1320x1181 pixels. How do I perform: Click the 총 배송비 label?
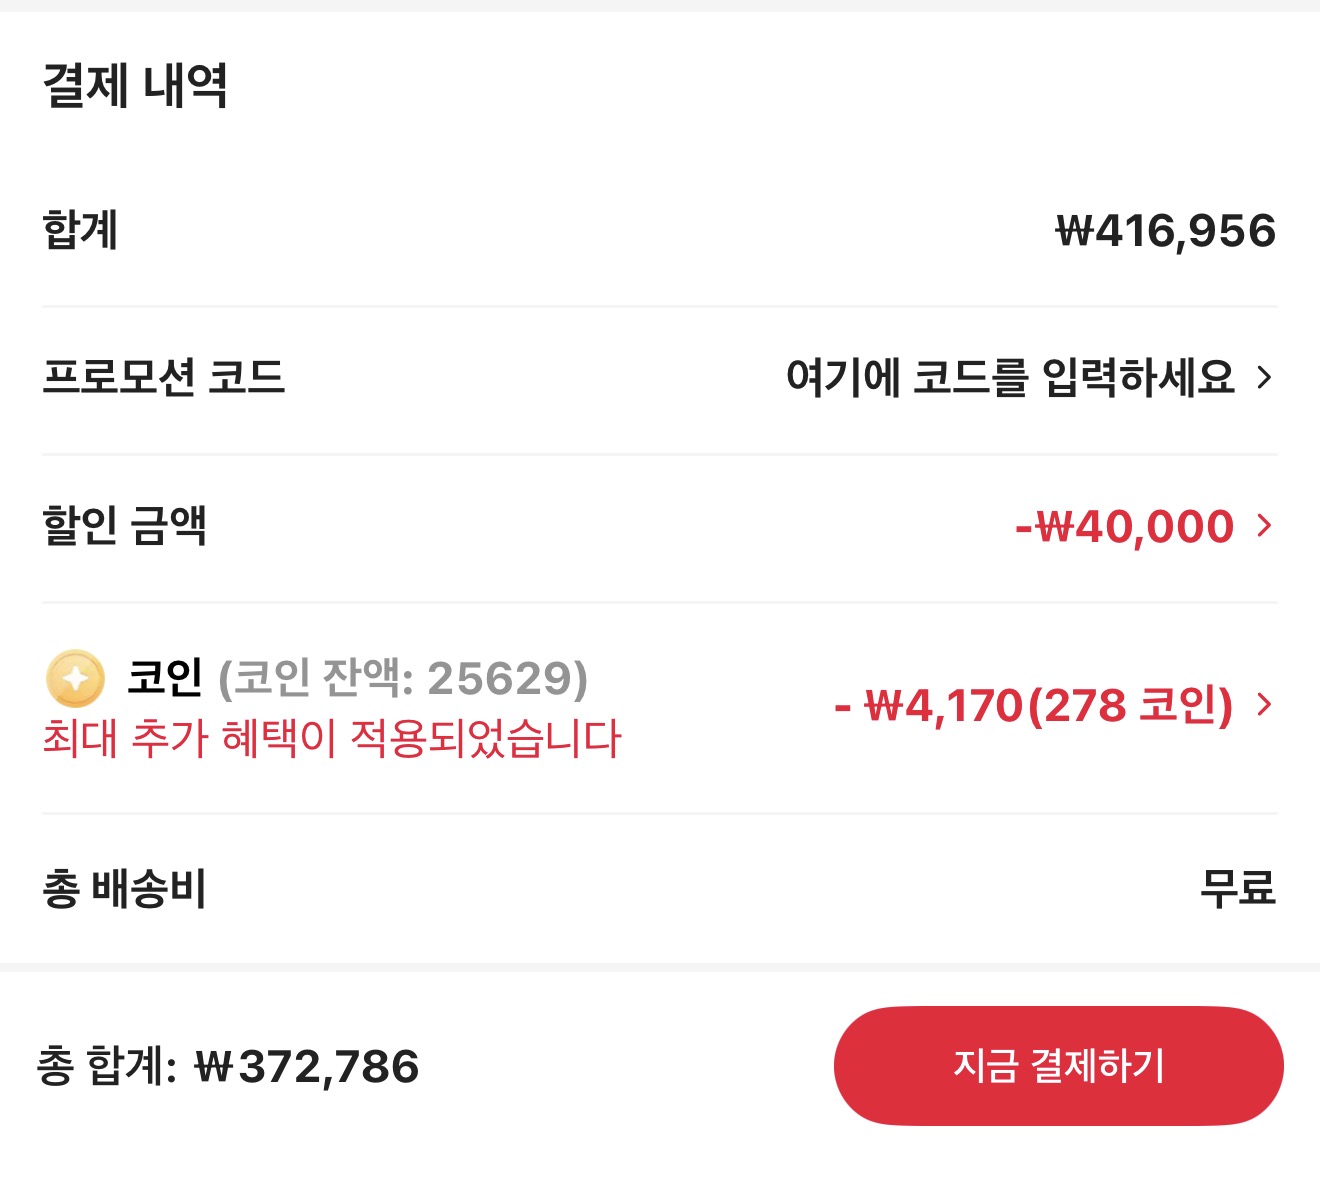point(124,888)
